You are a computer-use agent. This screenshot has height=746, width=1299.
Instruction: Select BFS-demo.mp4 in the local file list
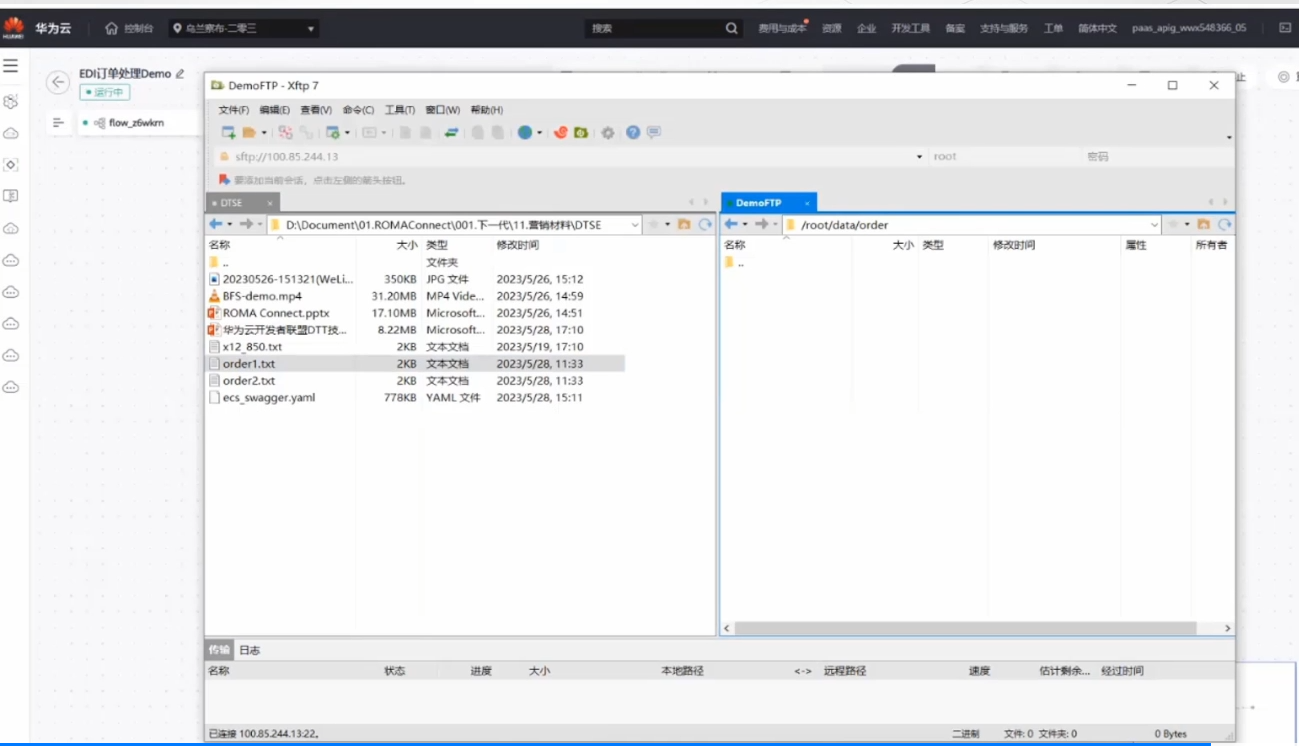click(415, 296)
